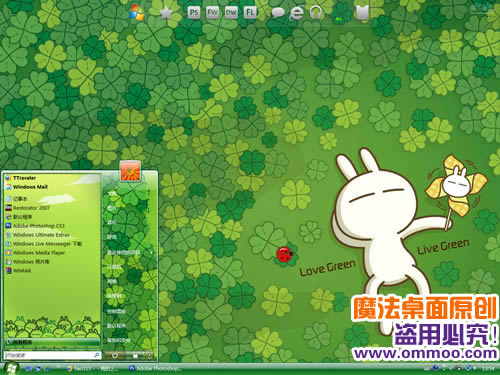Open the browser taskbar button with Firefox icon

click(x=93, y=369)
